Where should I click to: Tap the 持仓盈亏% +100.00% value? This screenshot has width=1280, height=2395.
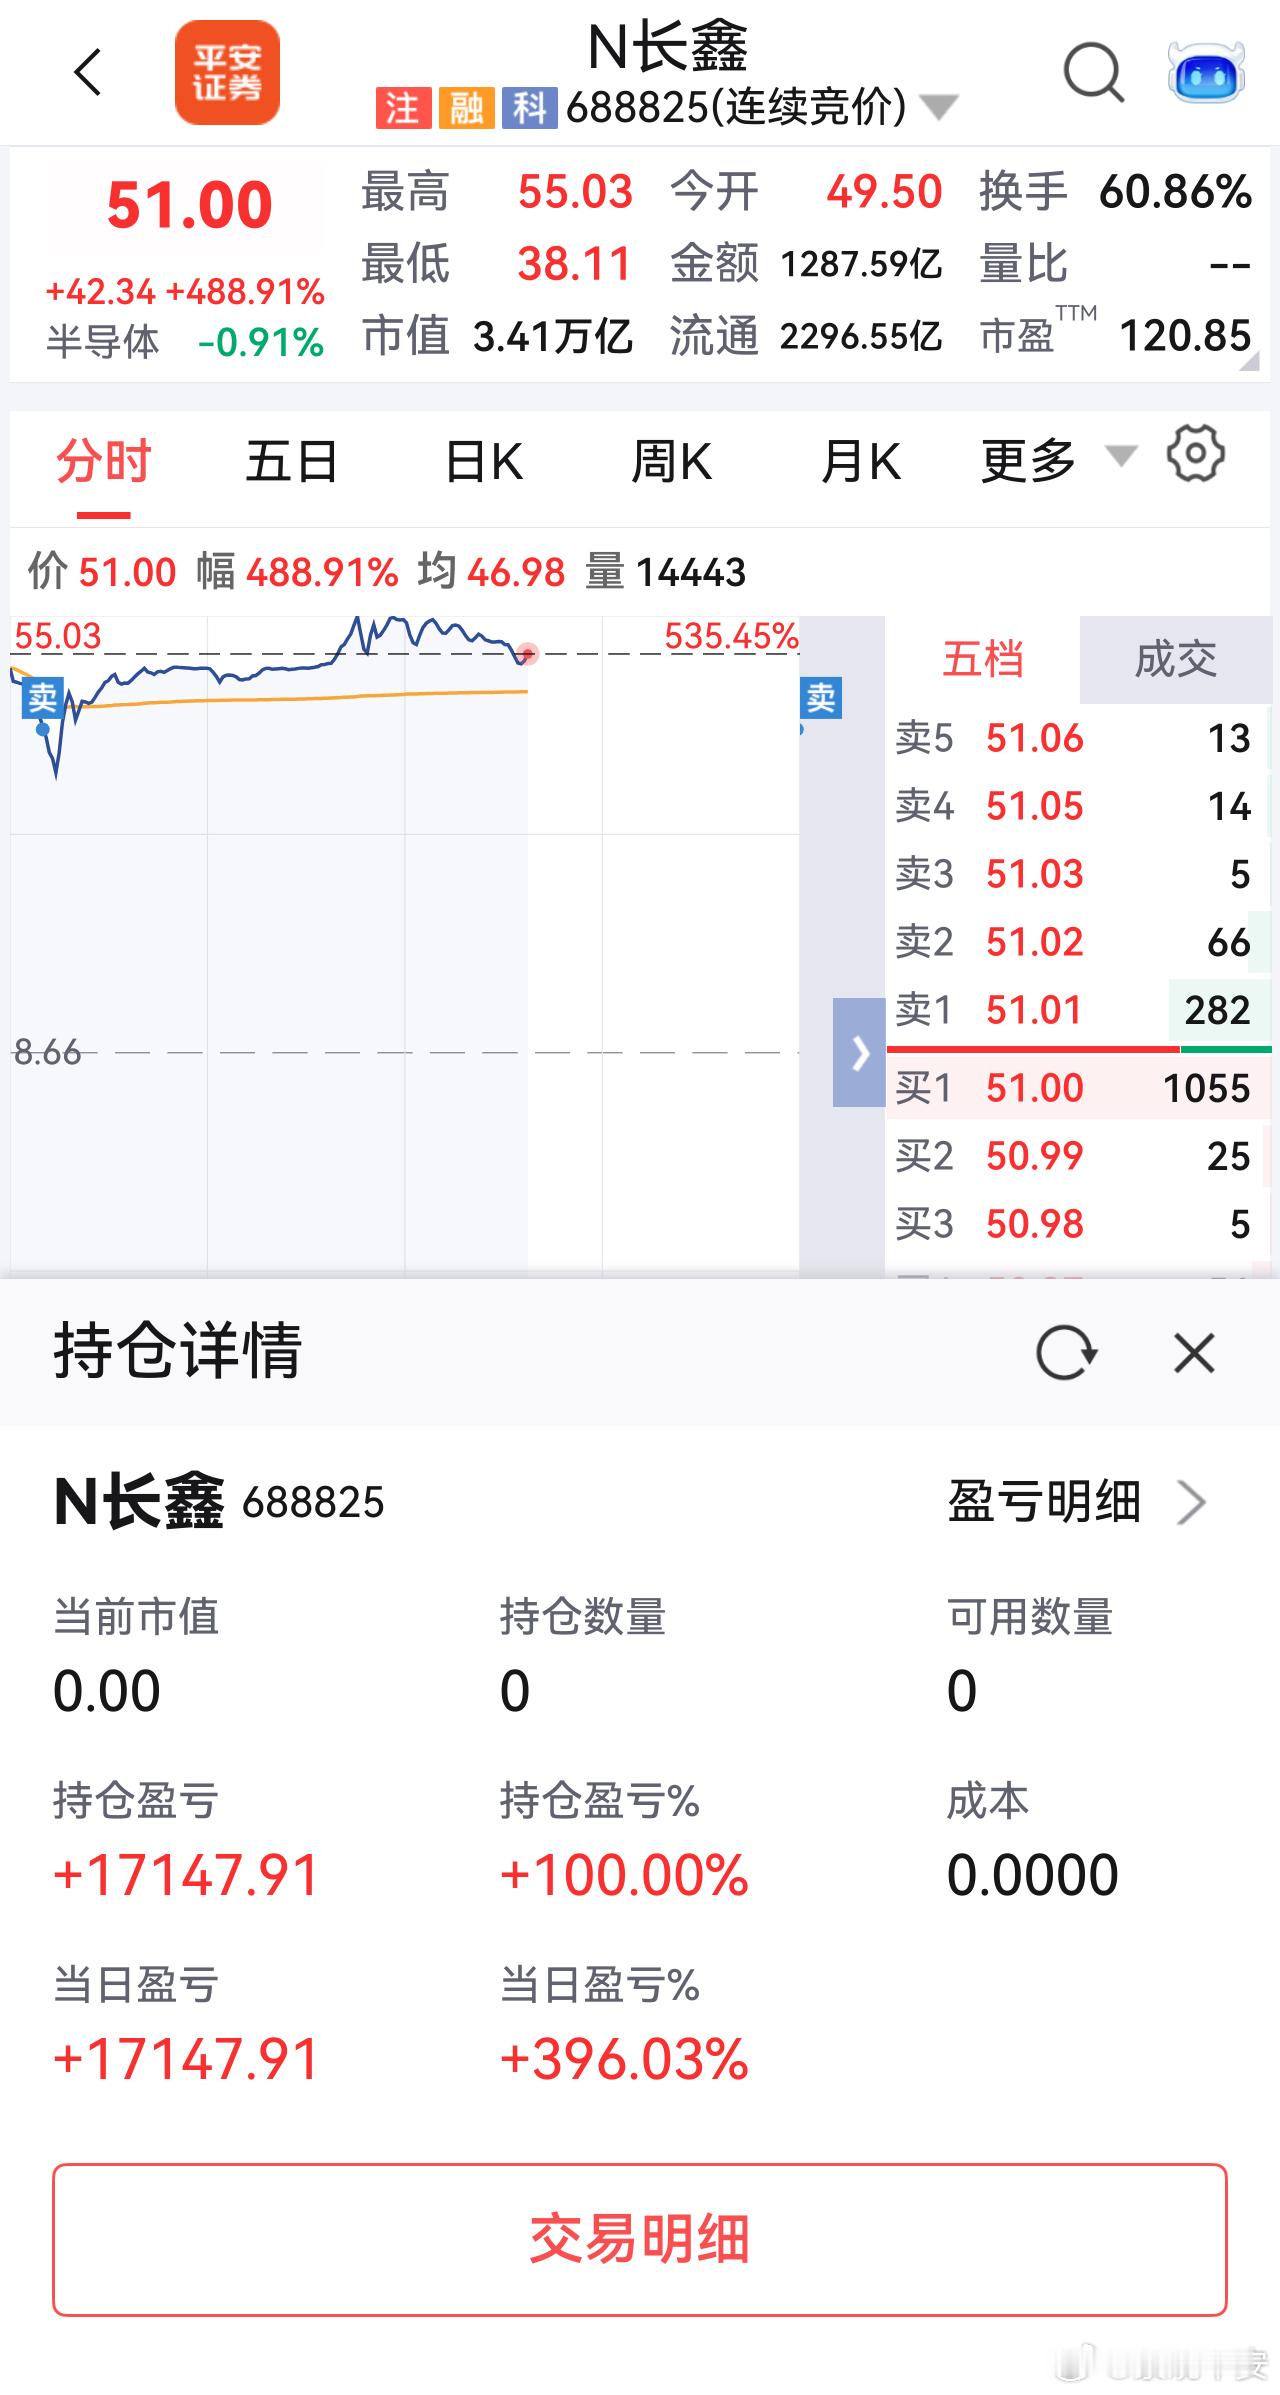point(624,1875)
